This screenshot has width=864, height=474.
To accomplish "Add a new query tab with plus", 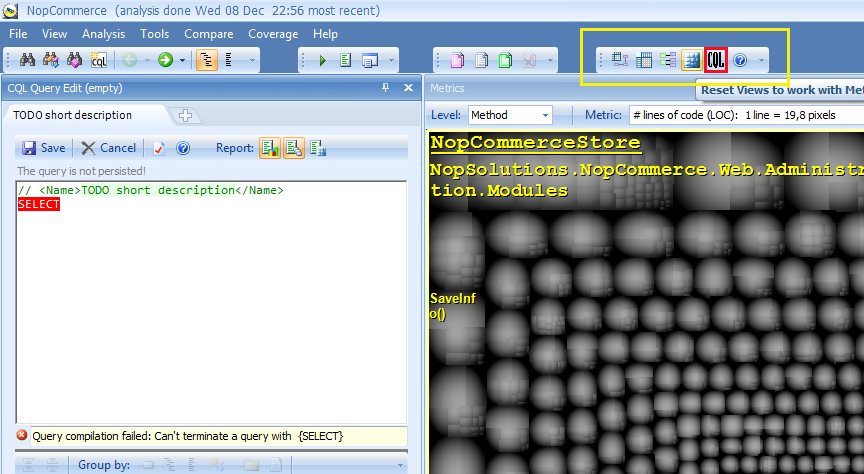I will point(186,115).
